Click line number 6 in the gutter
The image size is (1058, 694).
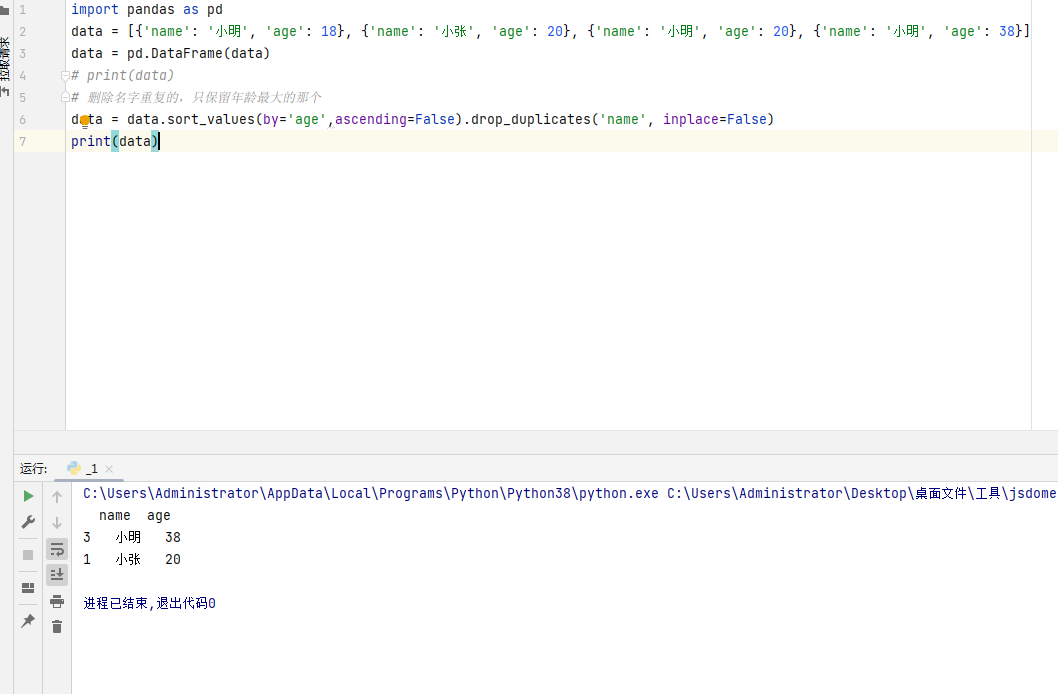pos(22,119)
